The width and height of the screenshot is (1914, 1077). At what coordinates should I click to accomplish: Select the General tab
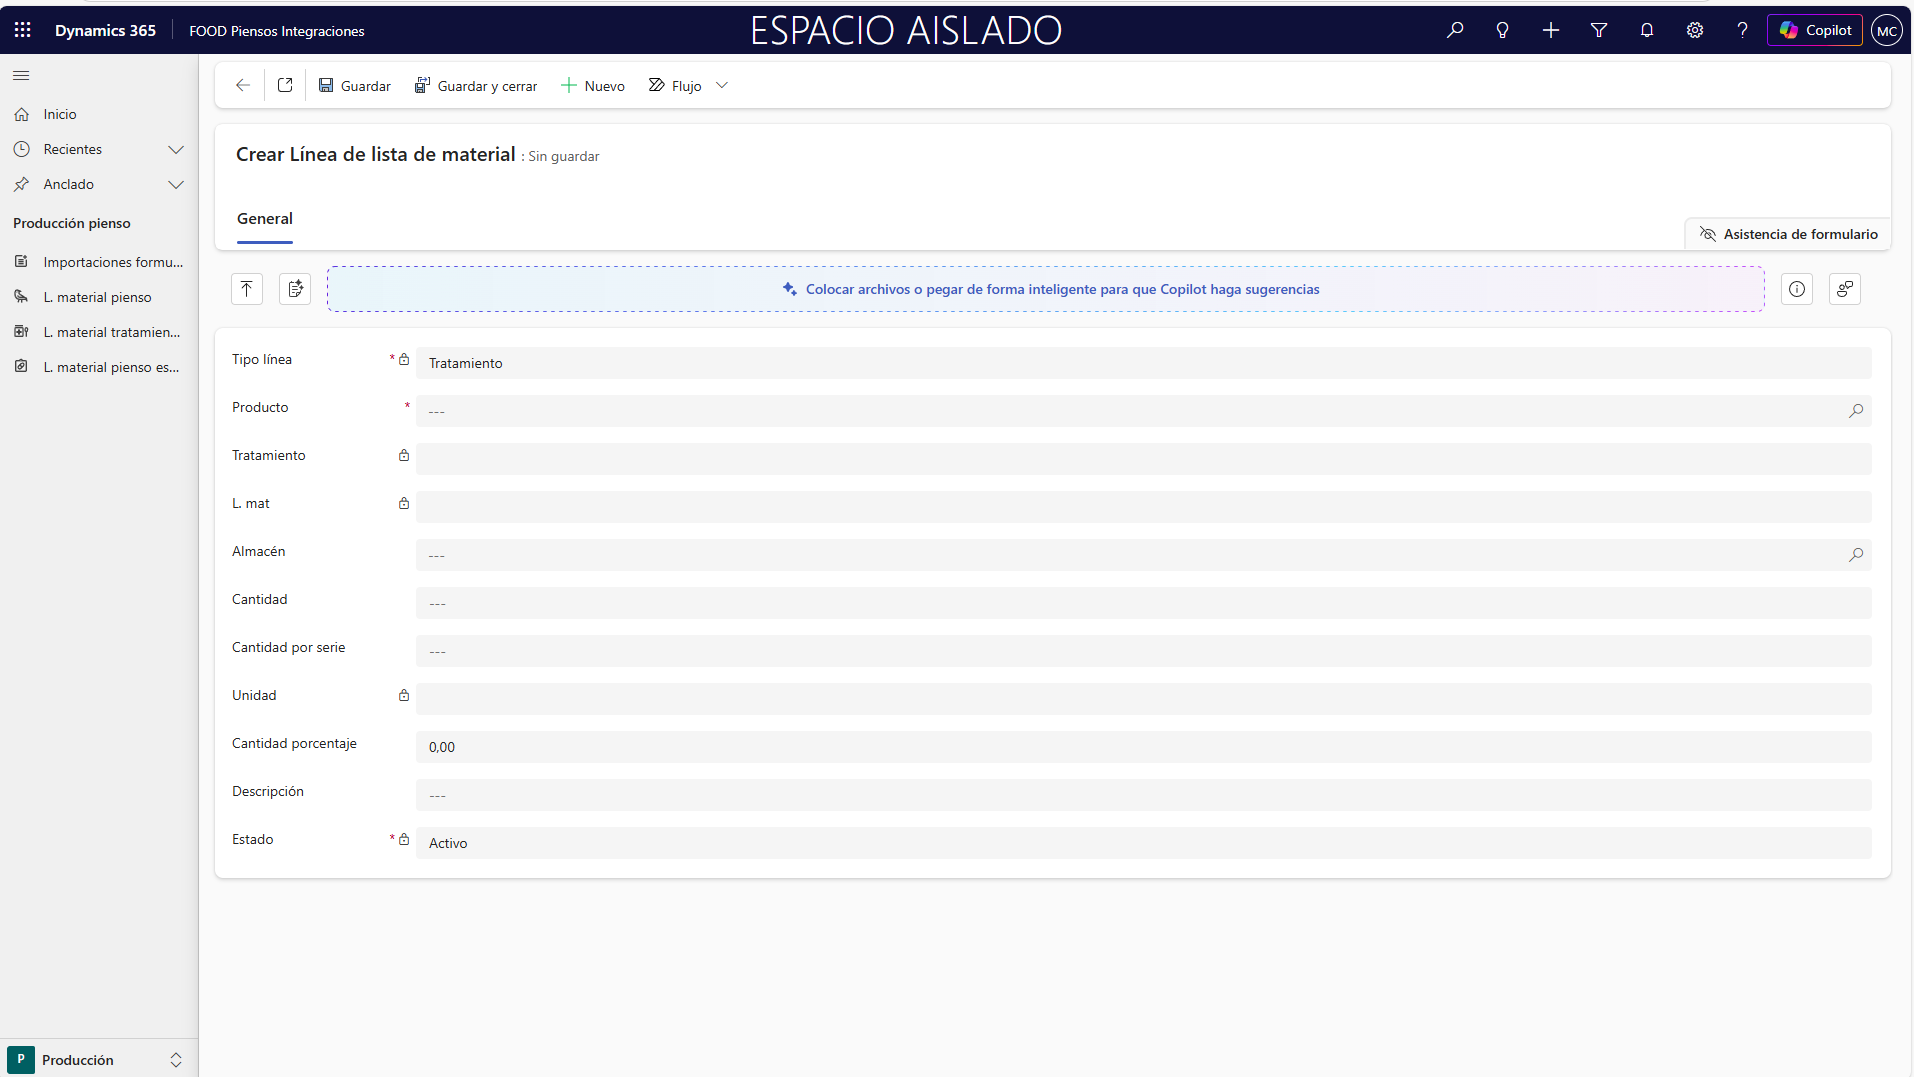[265, 219]
